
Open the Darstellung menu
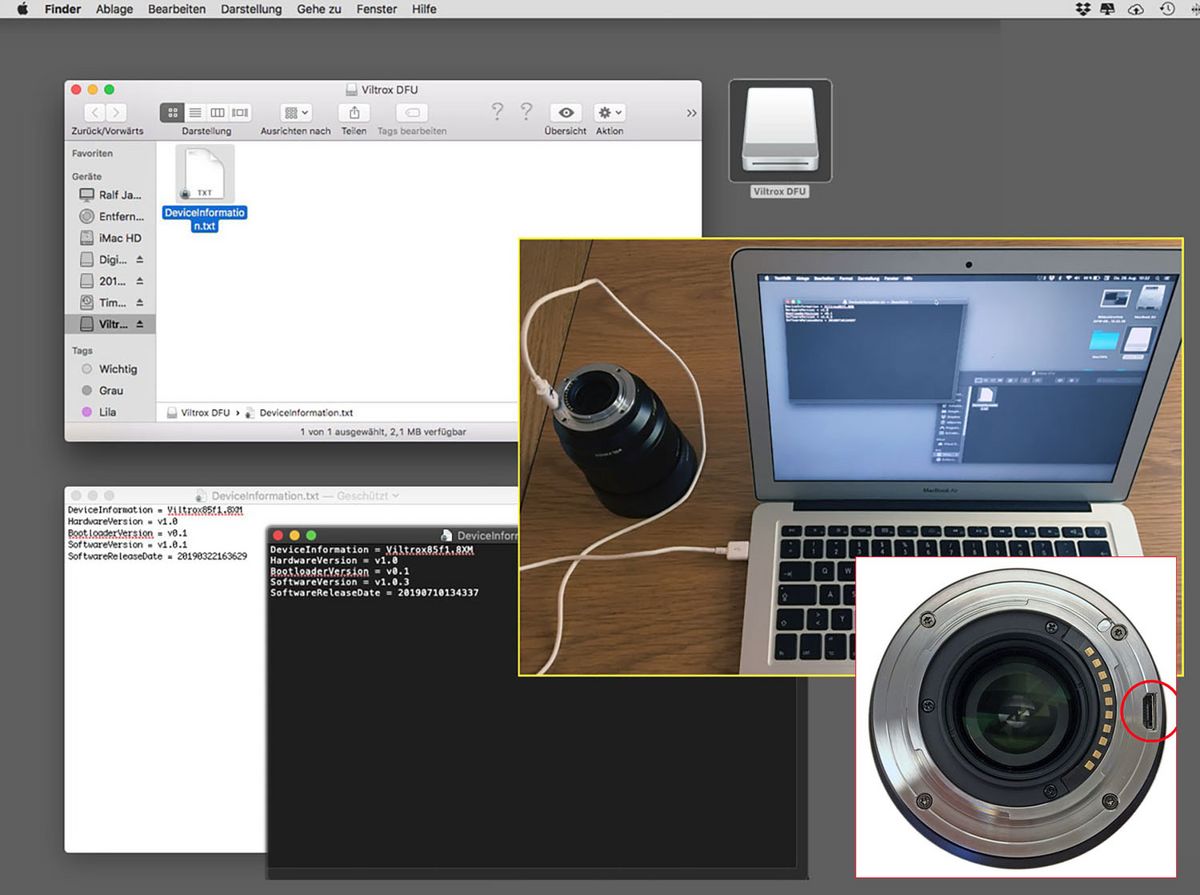251,9
